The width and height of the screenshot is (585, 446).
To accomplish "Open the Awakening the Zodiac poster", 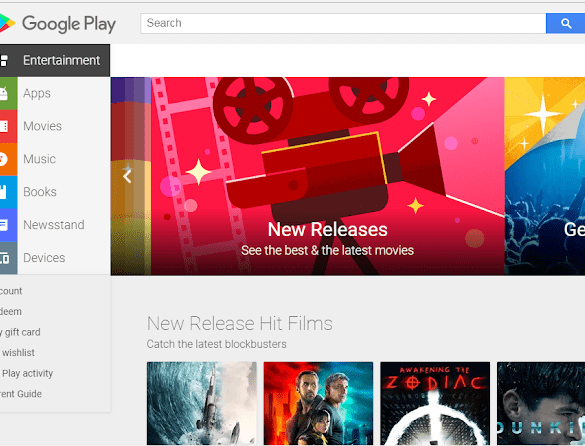I will point(435,403).
